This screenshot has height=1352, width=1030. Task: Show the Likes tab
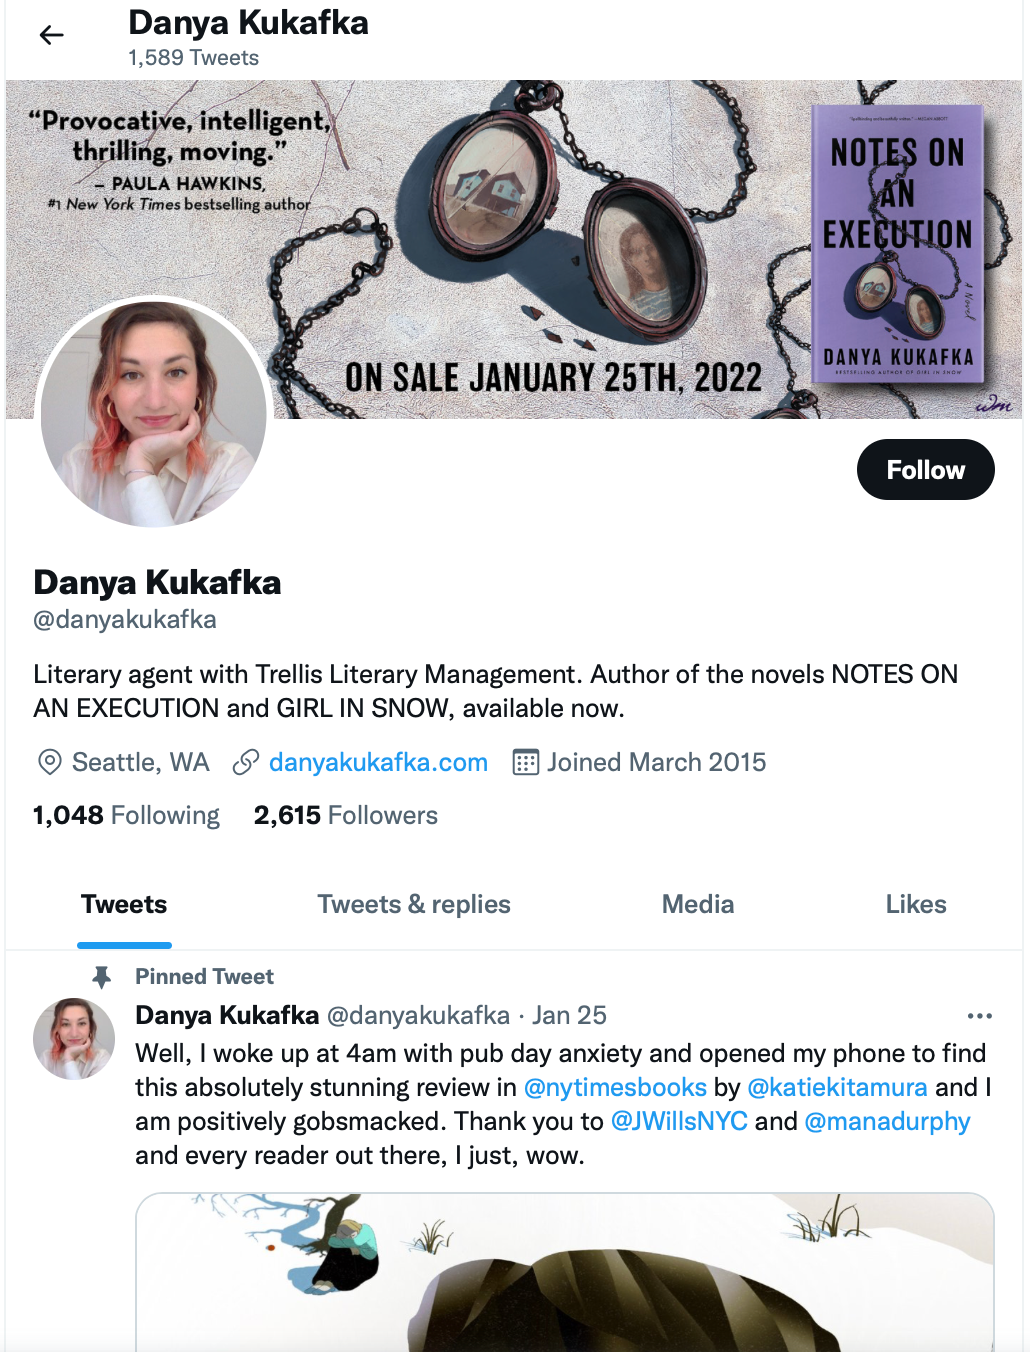pos(916,904)
